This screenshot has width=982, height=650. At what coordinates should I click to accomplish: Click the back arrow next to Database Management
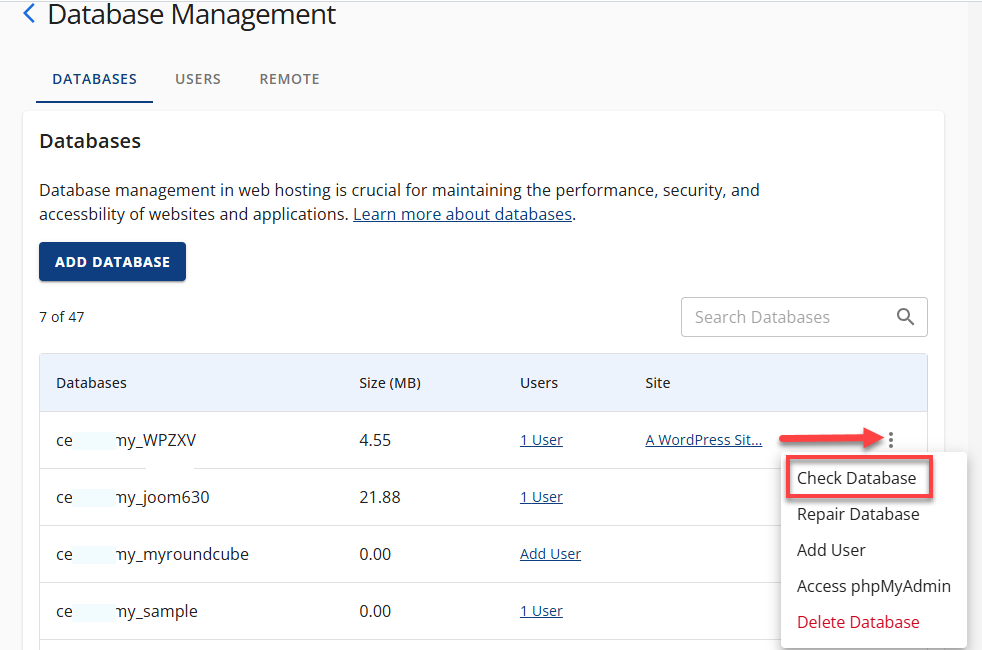[x=28, y=13]
